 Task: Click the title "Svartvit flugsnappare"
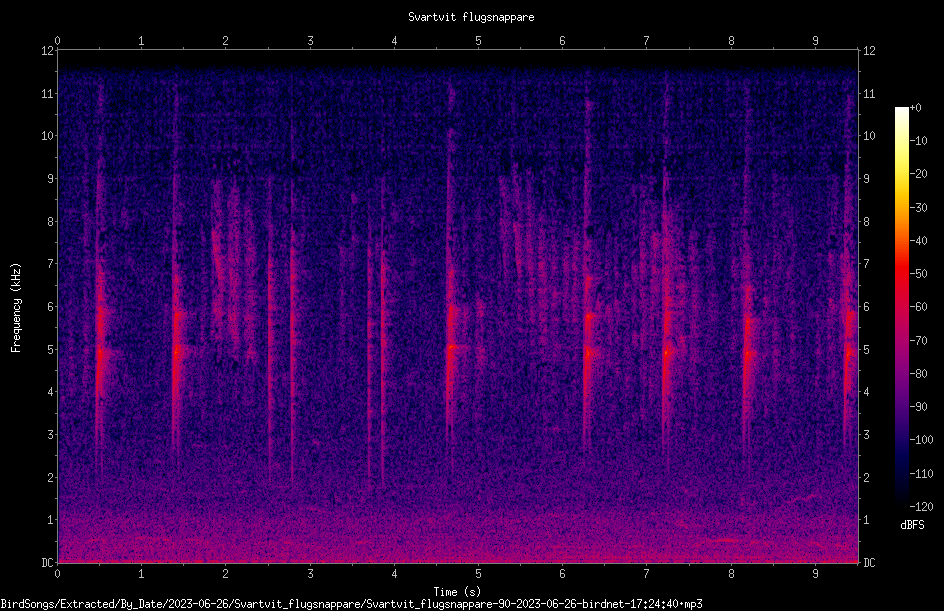point(471,17)
